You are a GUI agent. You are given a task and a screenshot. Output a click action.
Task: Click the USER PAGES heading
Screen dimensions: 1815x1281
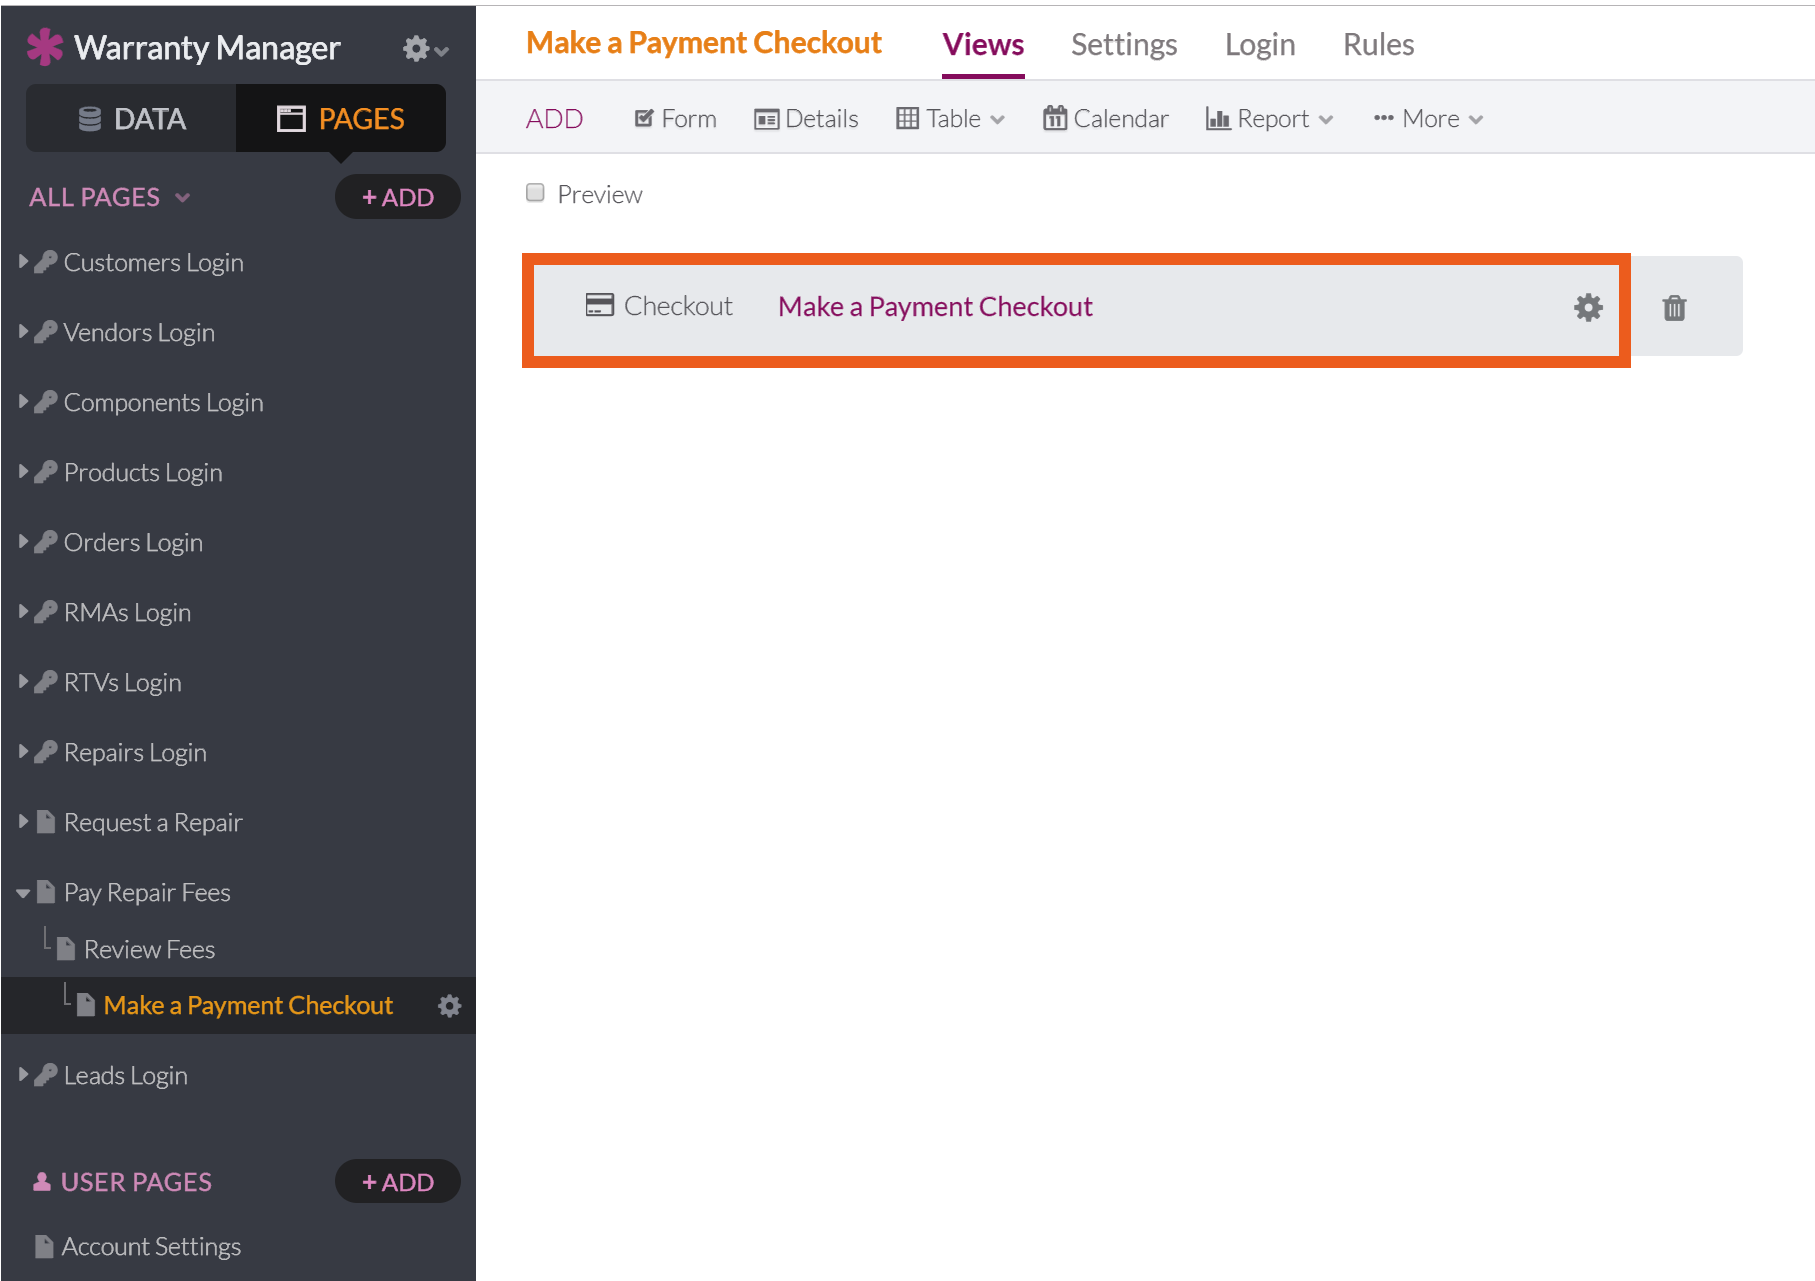coord(136,1182)
